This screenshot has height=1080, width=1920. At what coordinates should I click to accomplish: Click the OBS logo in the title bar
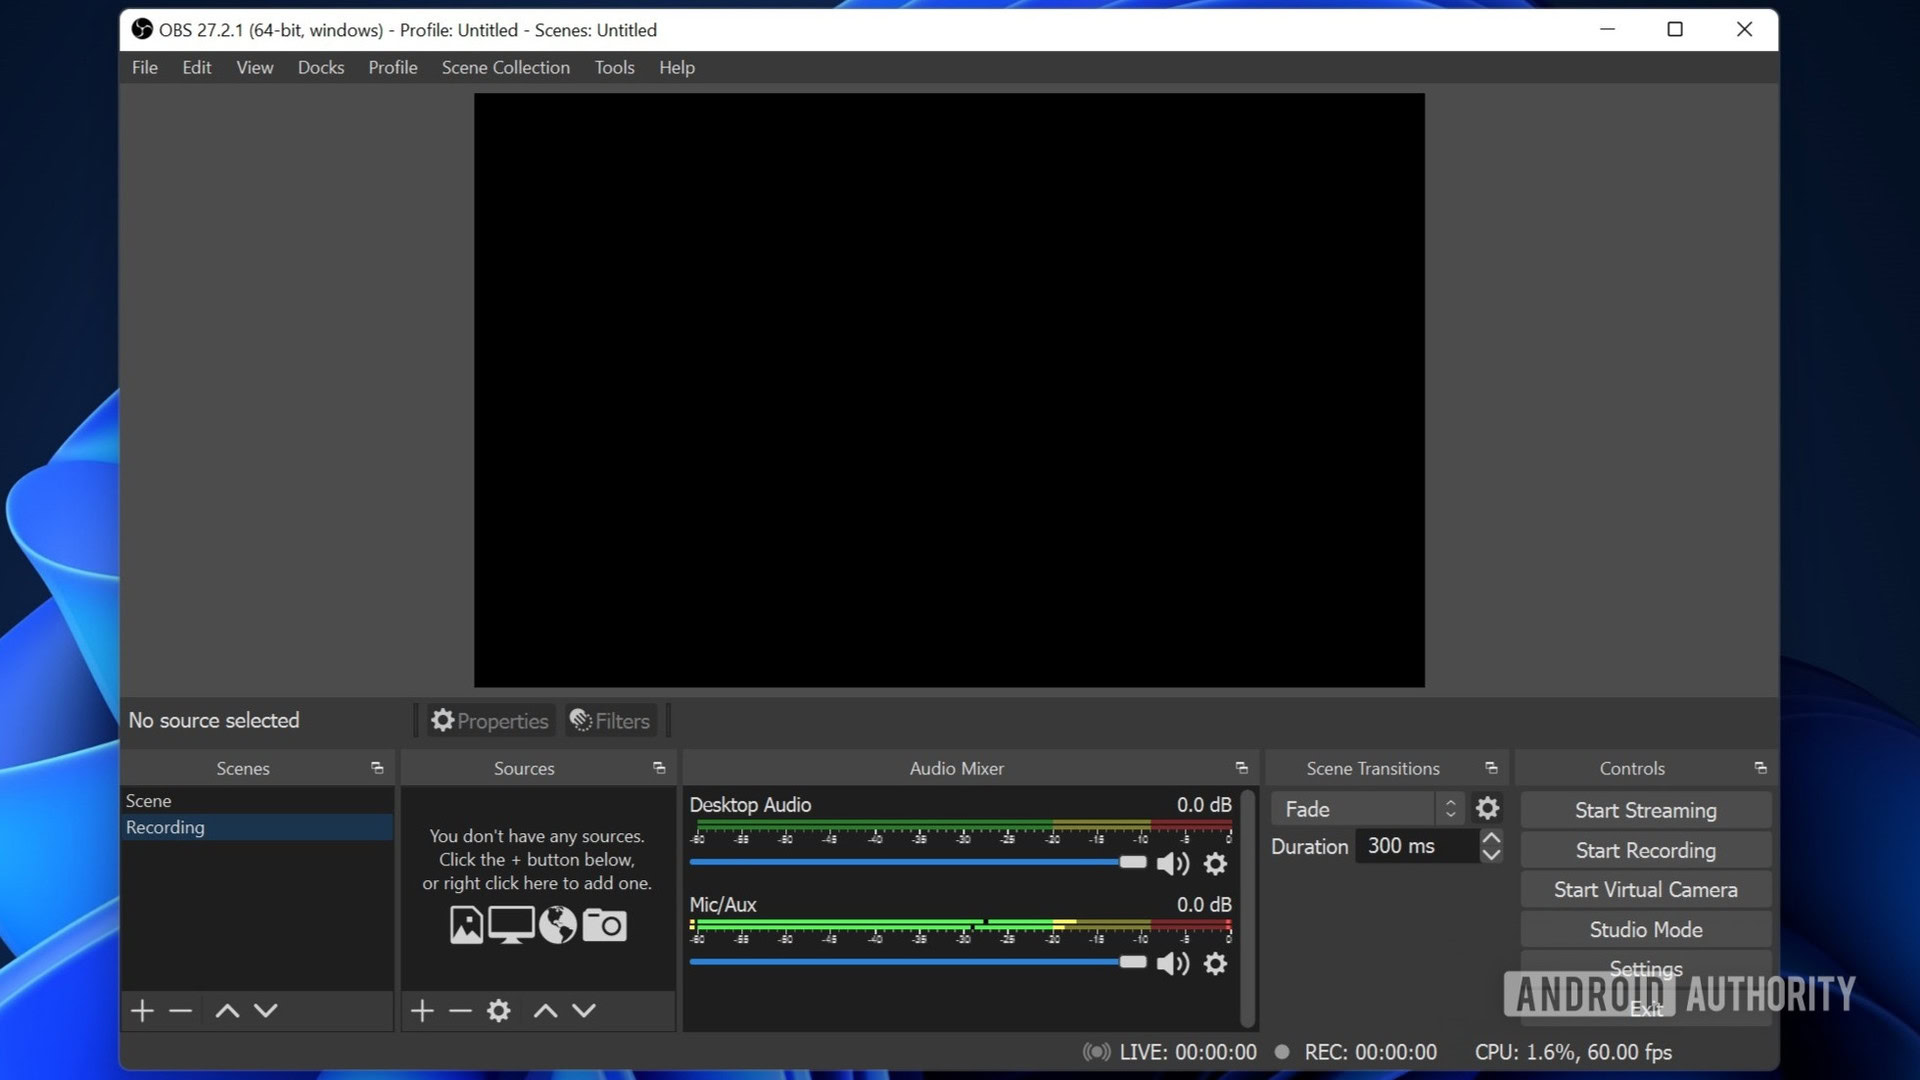142,30
